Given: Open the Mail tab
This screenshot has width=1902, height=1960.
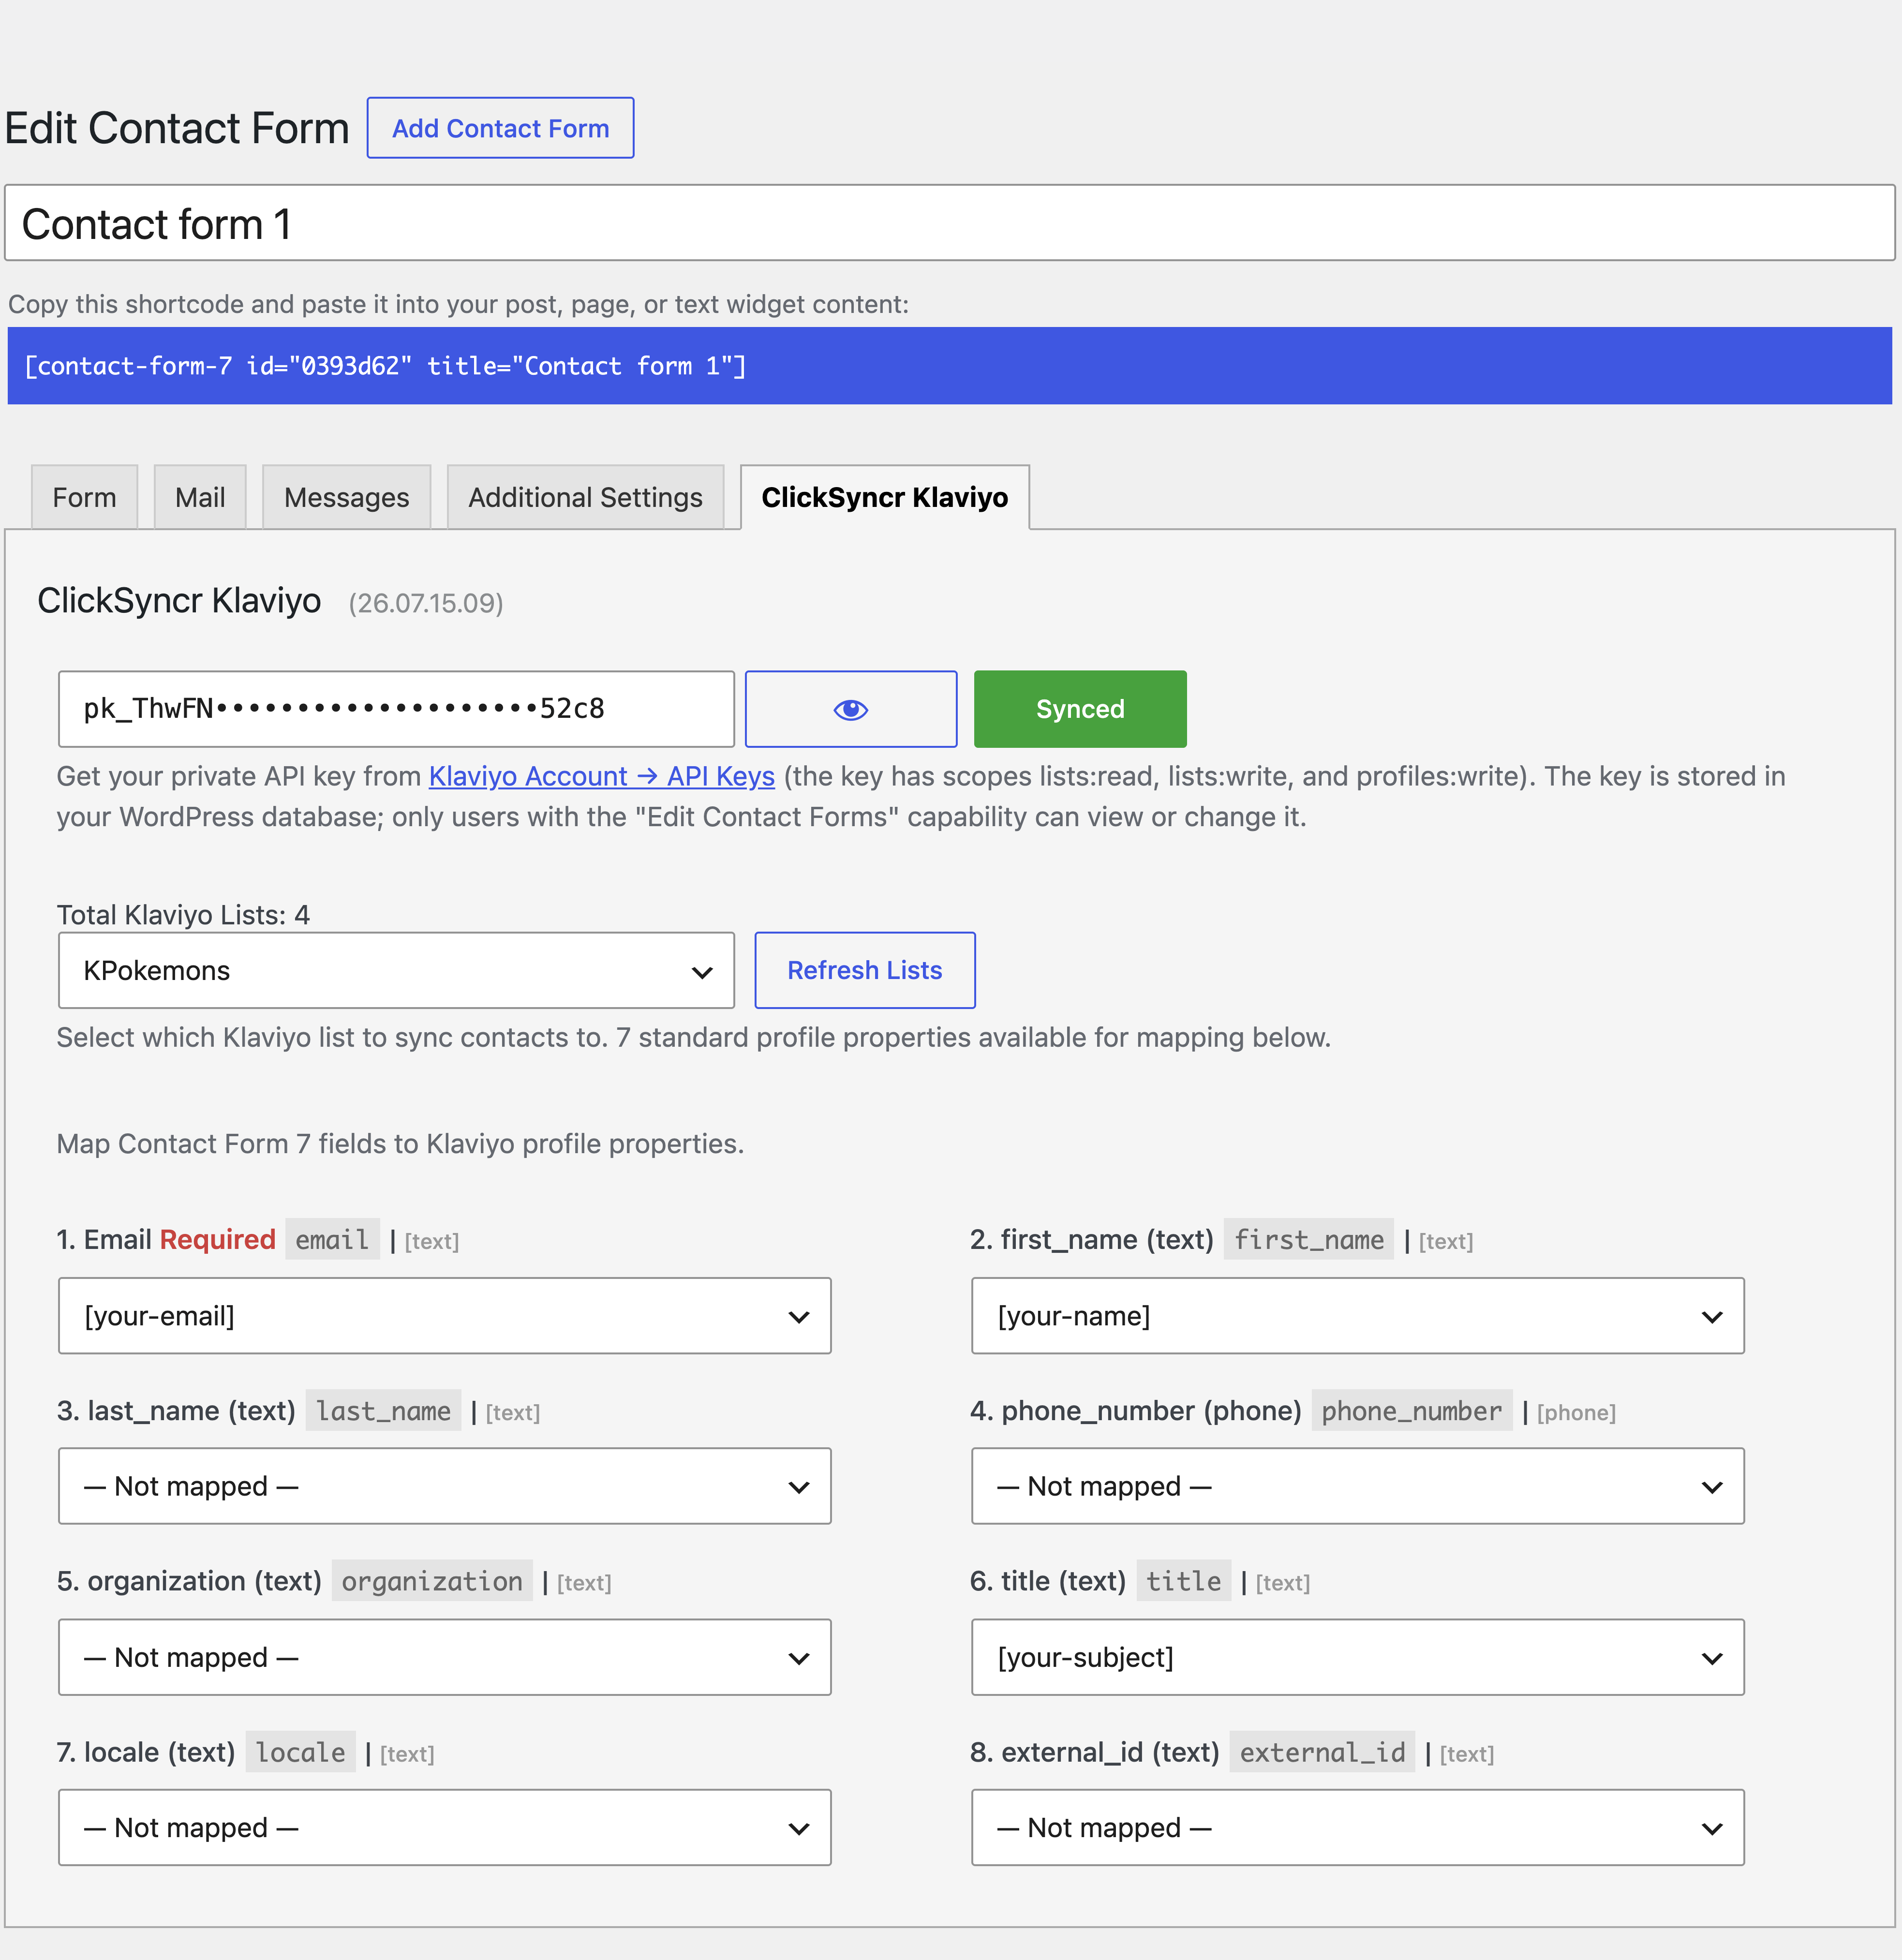Looking at the screenshot, I should (x=200, y=497).
